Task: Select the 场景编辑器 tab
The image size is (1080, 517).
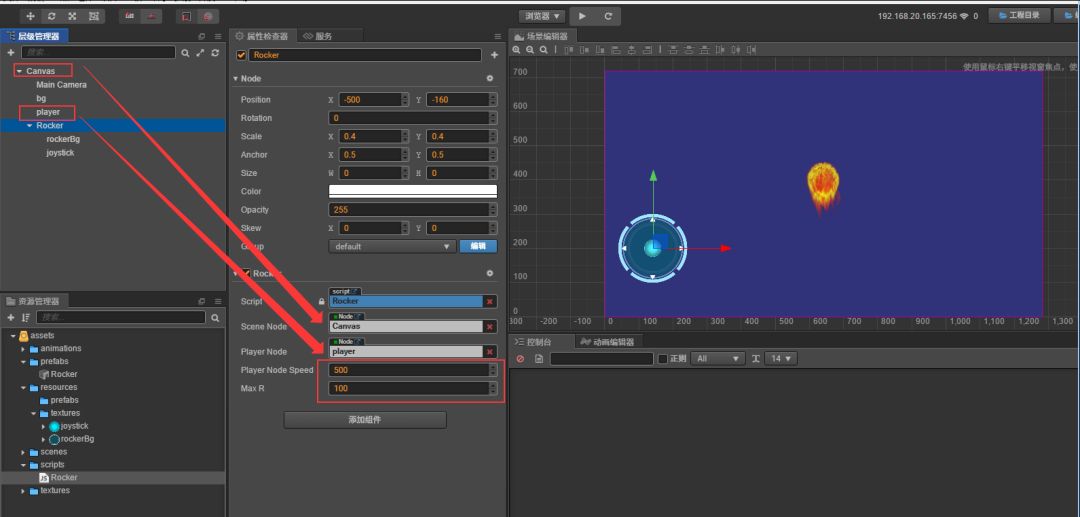Action: point(542,36)
